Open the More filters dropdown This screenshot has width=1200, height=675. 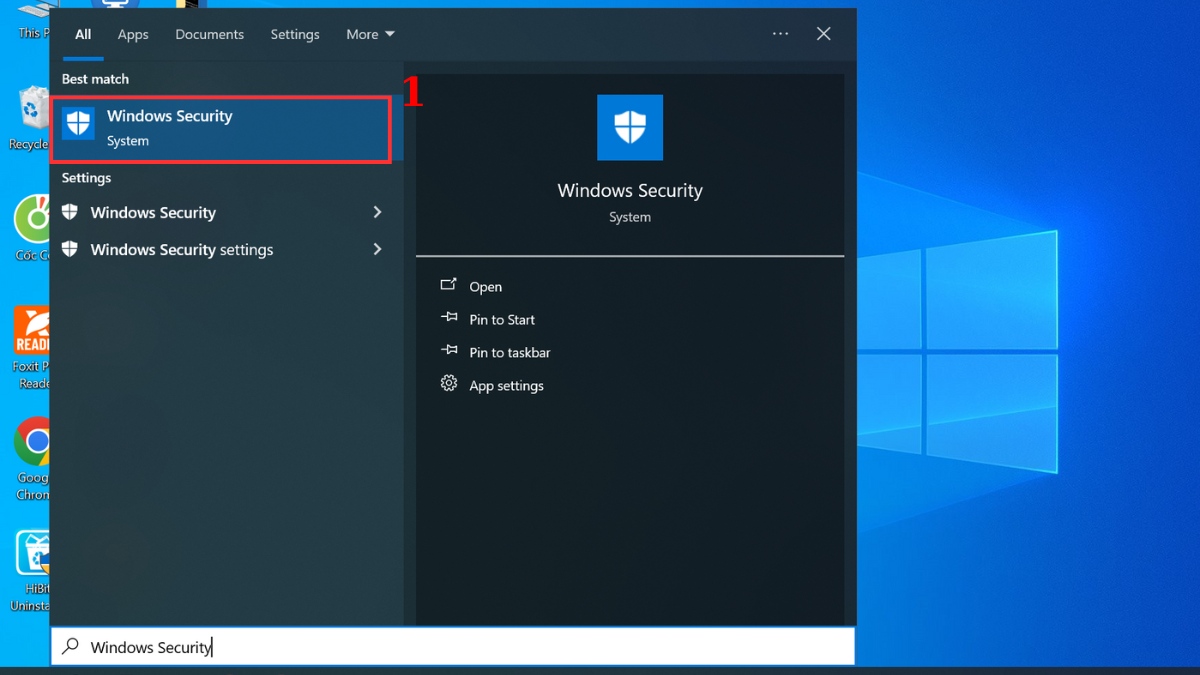[x=369, y=33]
